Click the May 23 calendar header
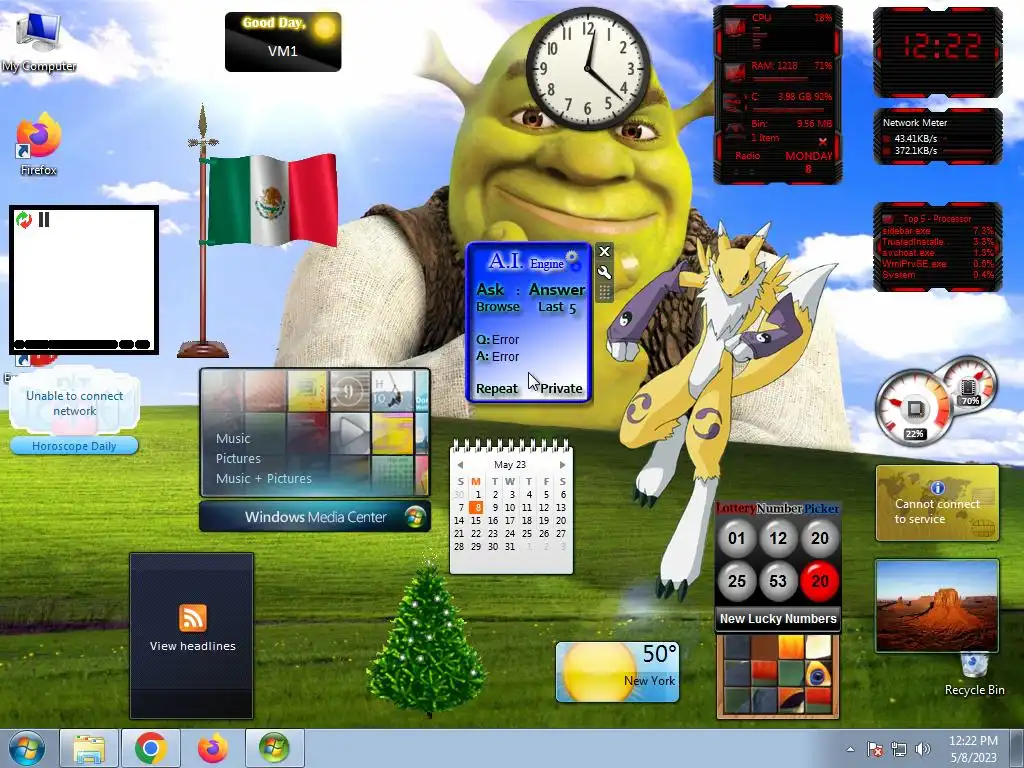The width and height of the screenshot is (1024, 768). pyautogui.click(x=510, y=465)
